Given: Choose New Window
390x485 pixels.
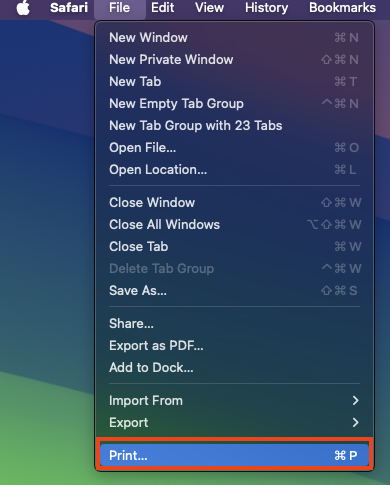Looking at the screenshot, I should (234, 38).
